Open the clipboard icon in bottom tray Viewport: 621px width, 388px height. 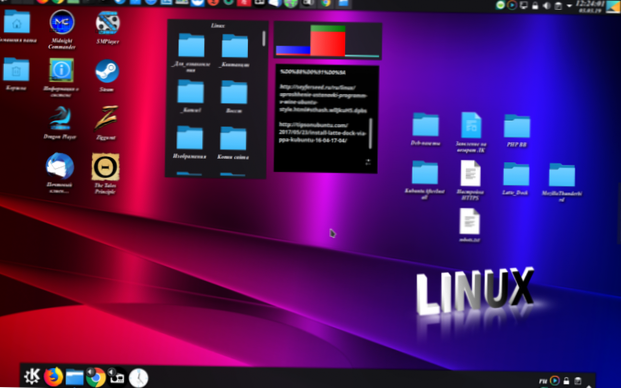578,380
